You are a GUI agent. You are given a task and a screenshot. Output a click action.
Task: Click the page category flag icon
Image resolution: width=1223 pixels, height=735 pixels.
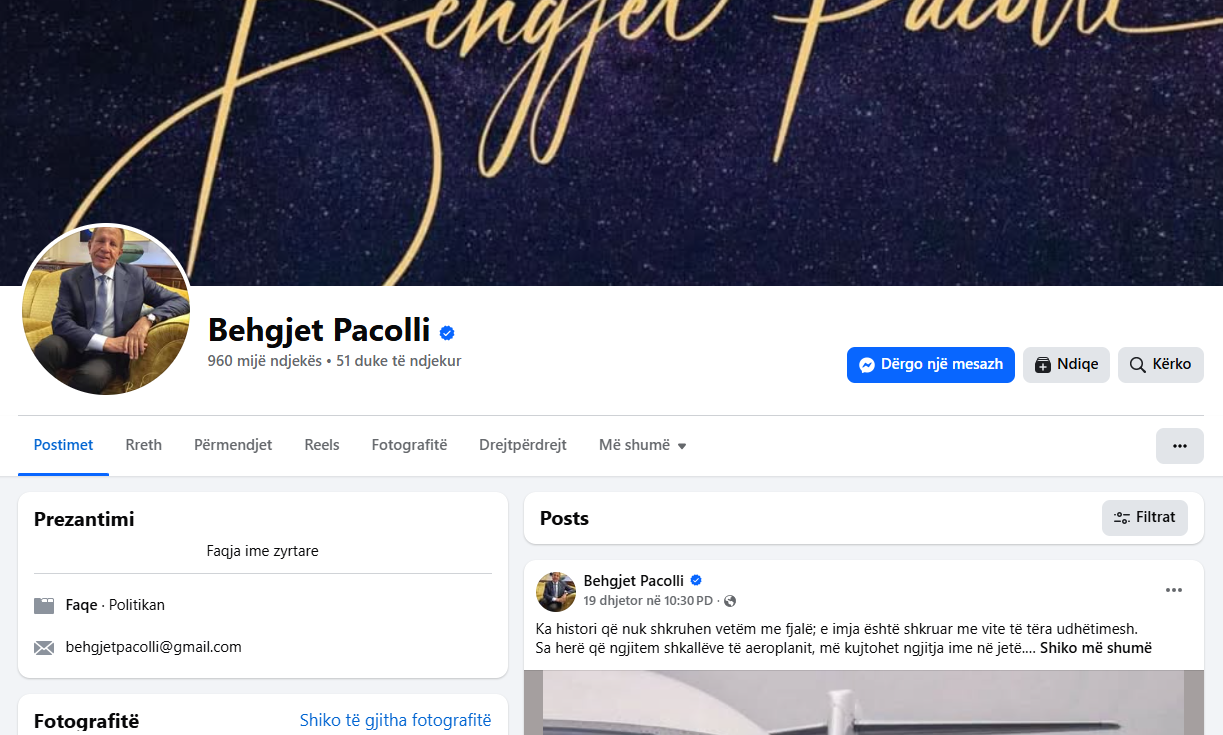[44, 605]
